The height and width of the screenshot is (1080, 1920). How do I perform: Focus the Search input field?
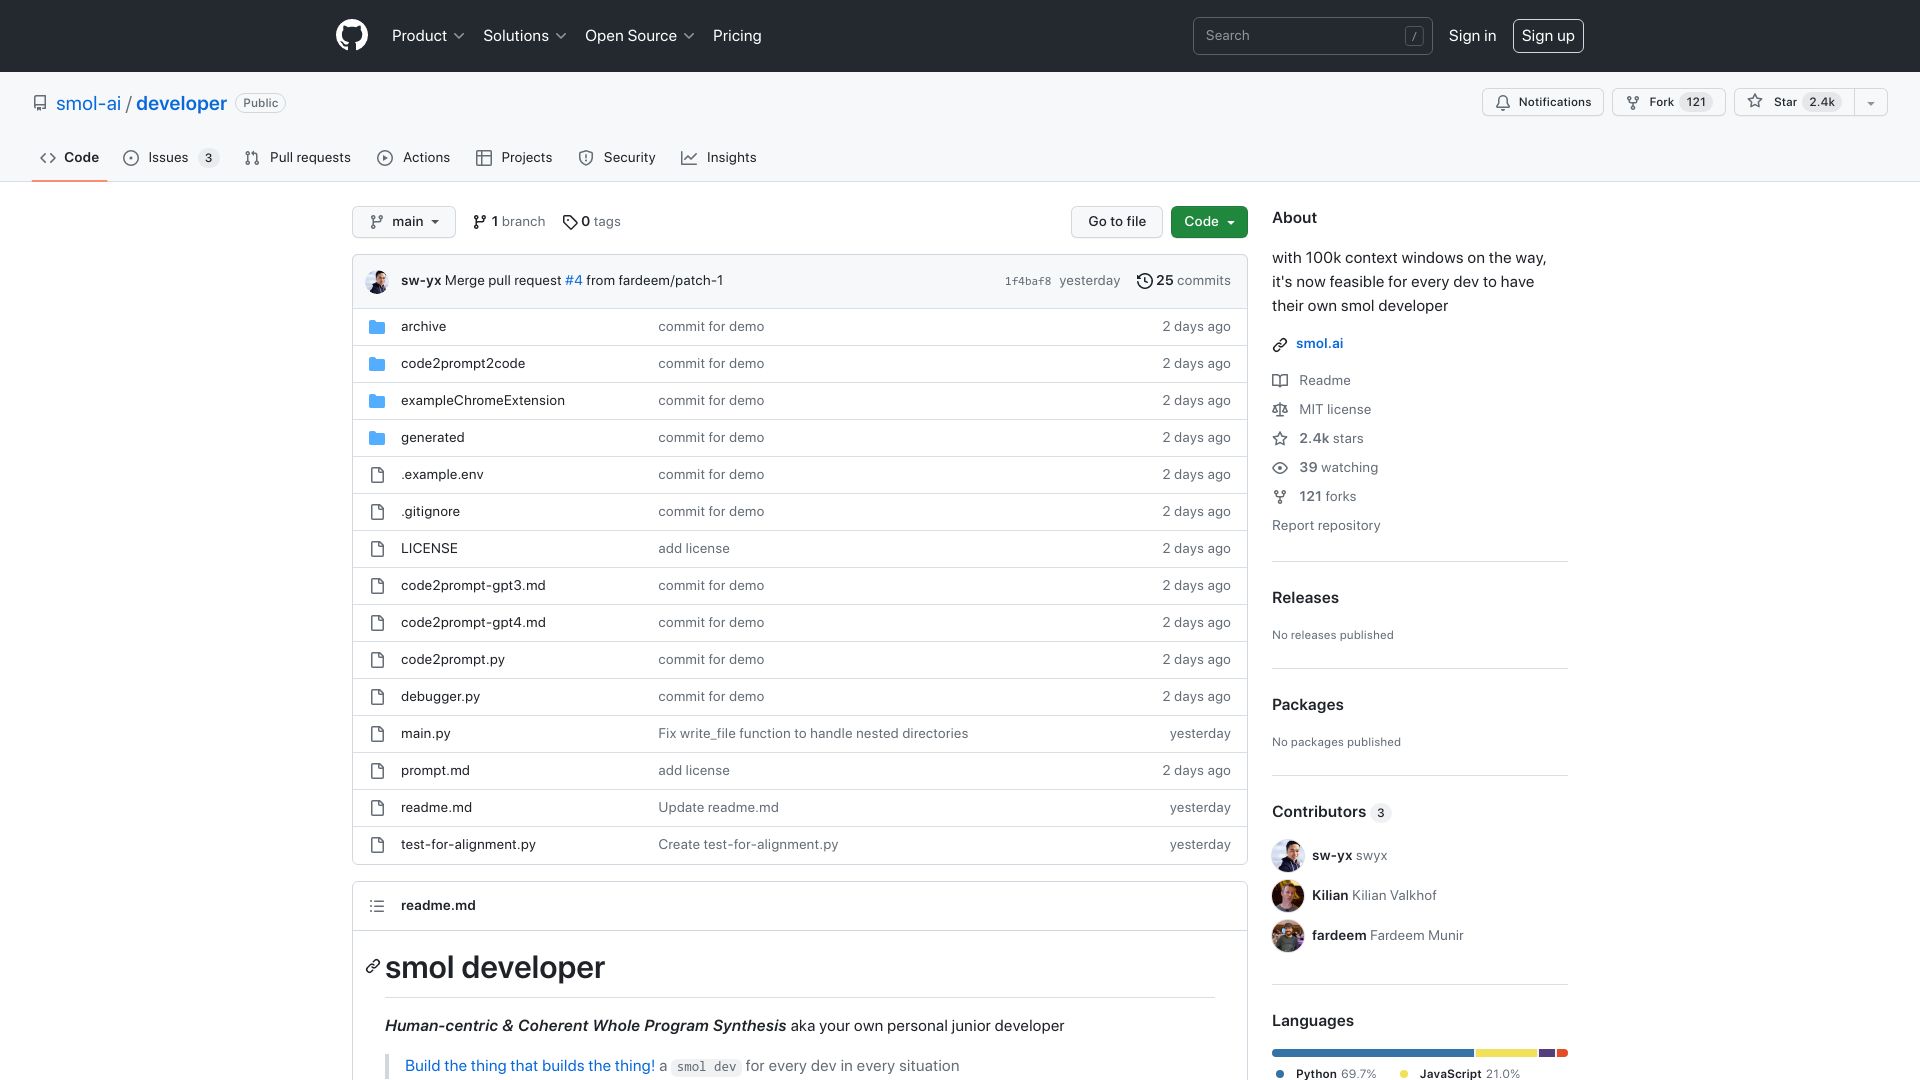[1312, 36]
